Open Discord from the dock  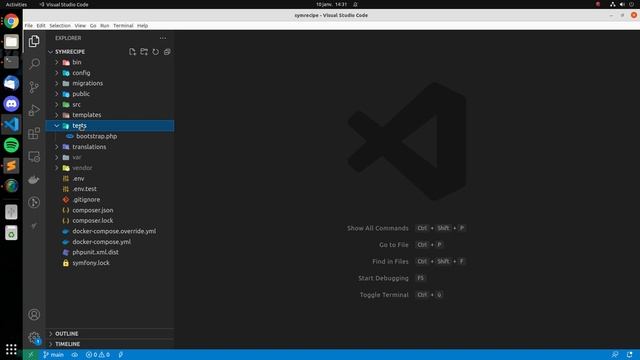[x=11, y=104]
